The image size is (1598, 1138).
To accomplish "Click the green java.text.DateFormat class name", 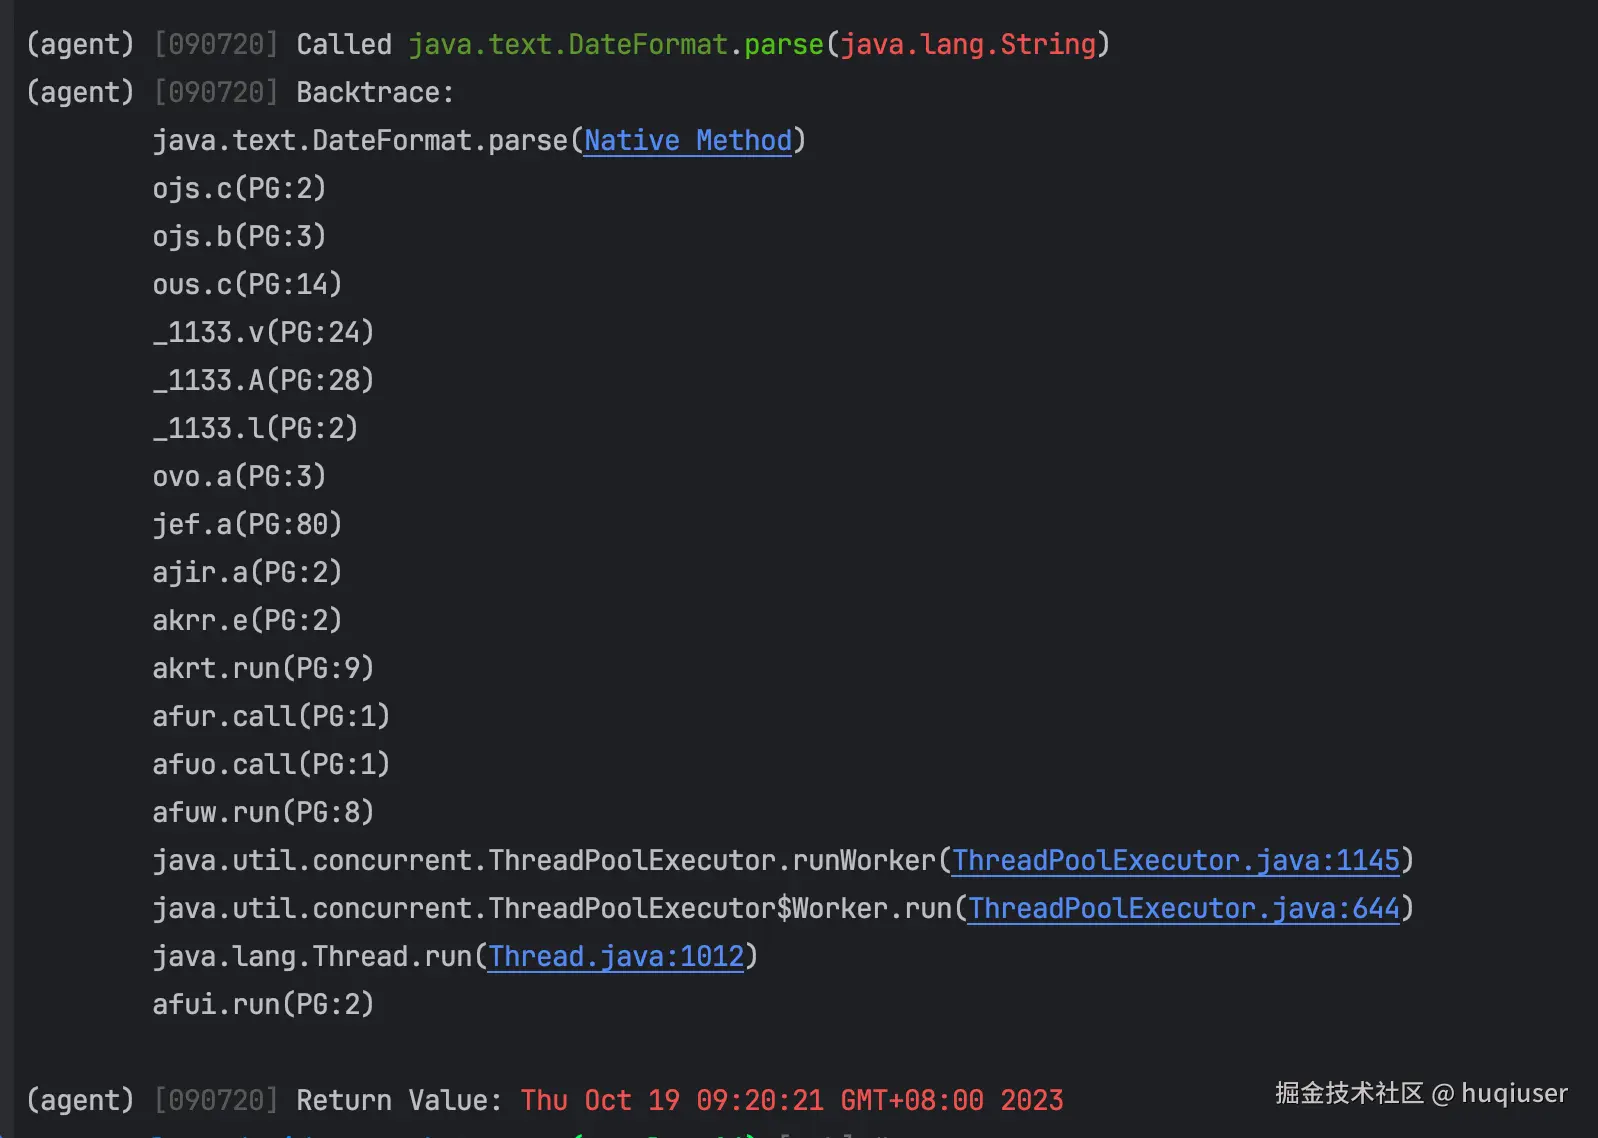I will pyautogui.click(x=568, y=45).
